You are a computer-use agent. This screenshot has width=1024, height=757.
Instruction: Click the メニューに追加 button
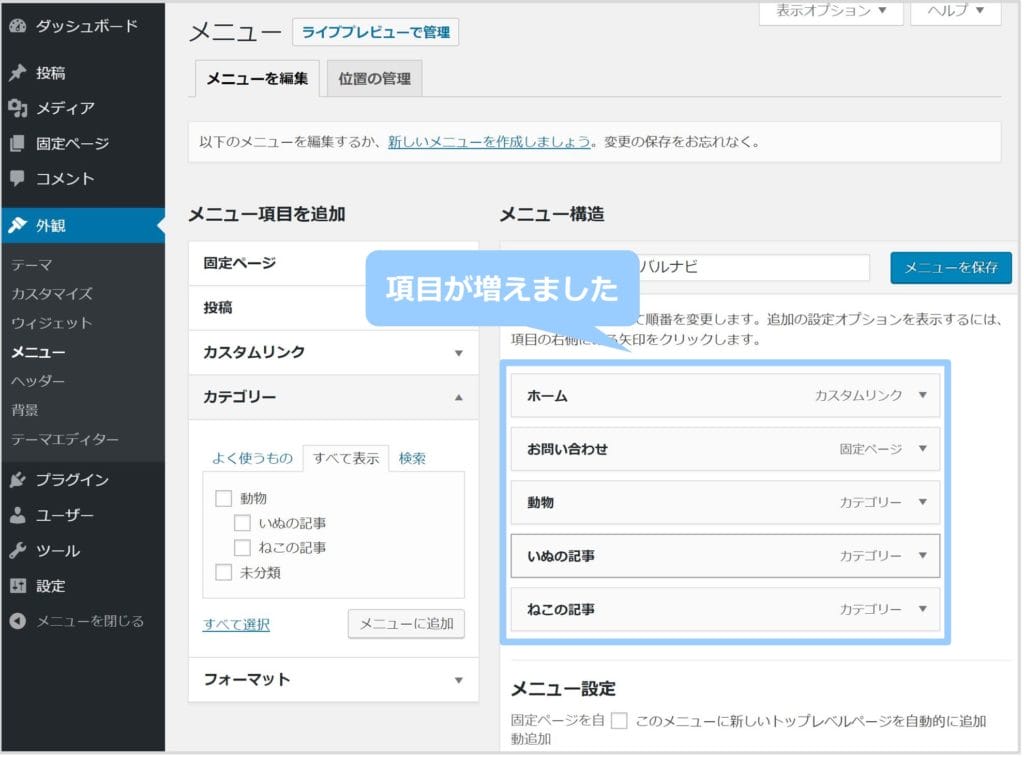click(406, 624)
